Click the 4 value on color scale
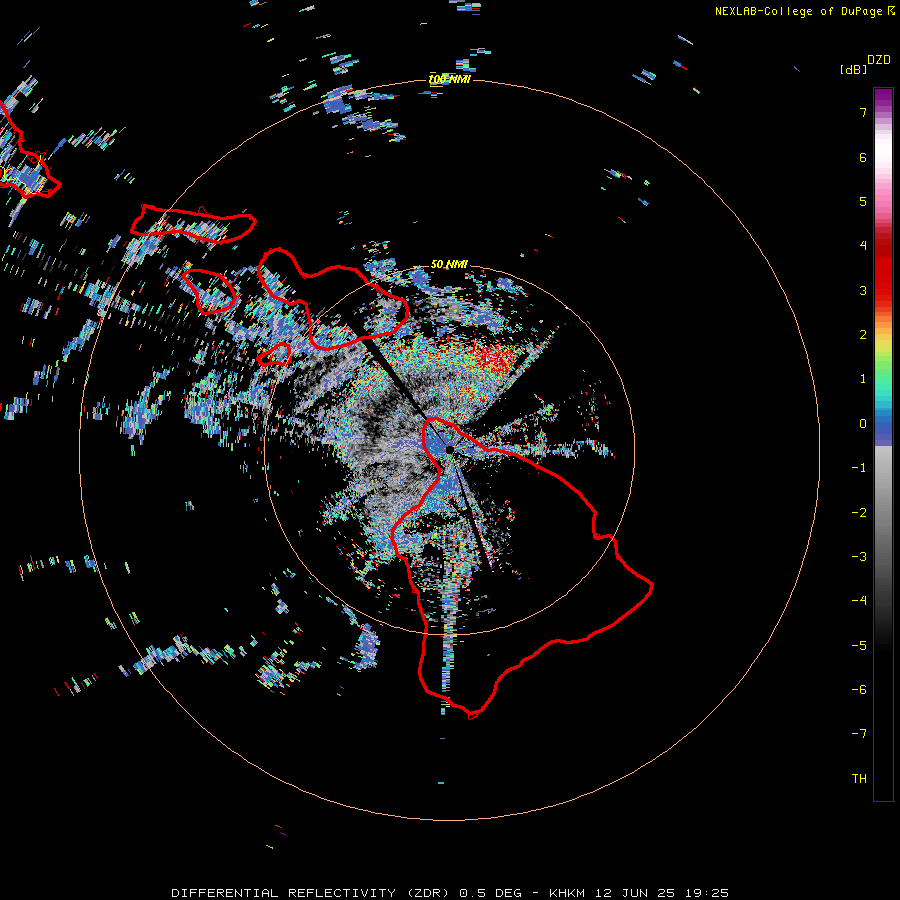 863,246
